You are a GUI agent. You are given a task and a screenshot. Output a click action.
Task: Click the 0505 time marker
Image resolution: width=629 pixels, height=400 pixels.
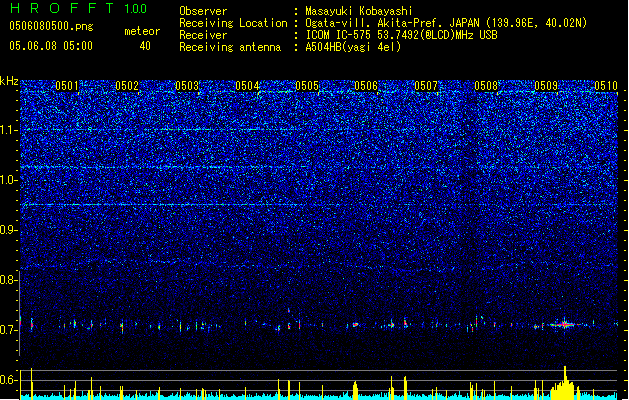pyautogui.click(x=307, y=86)
